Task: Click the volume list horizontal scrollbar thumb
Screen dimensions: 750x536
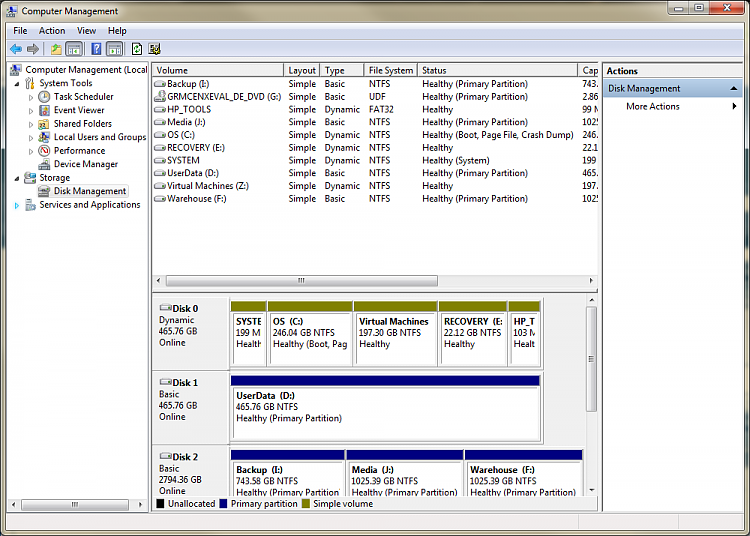Action: [301, 281]
